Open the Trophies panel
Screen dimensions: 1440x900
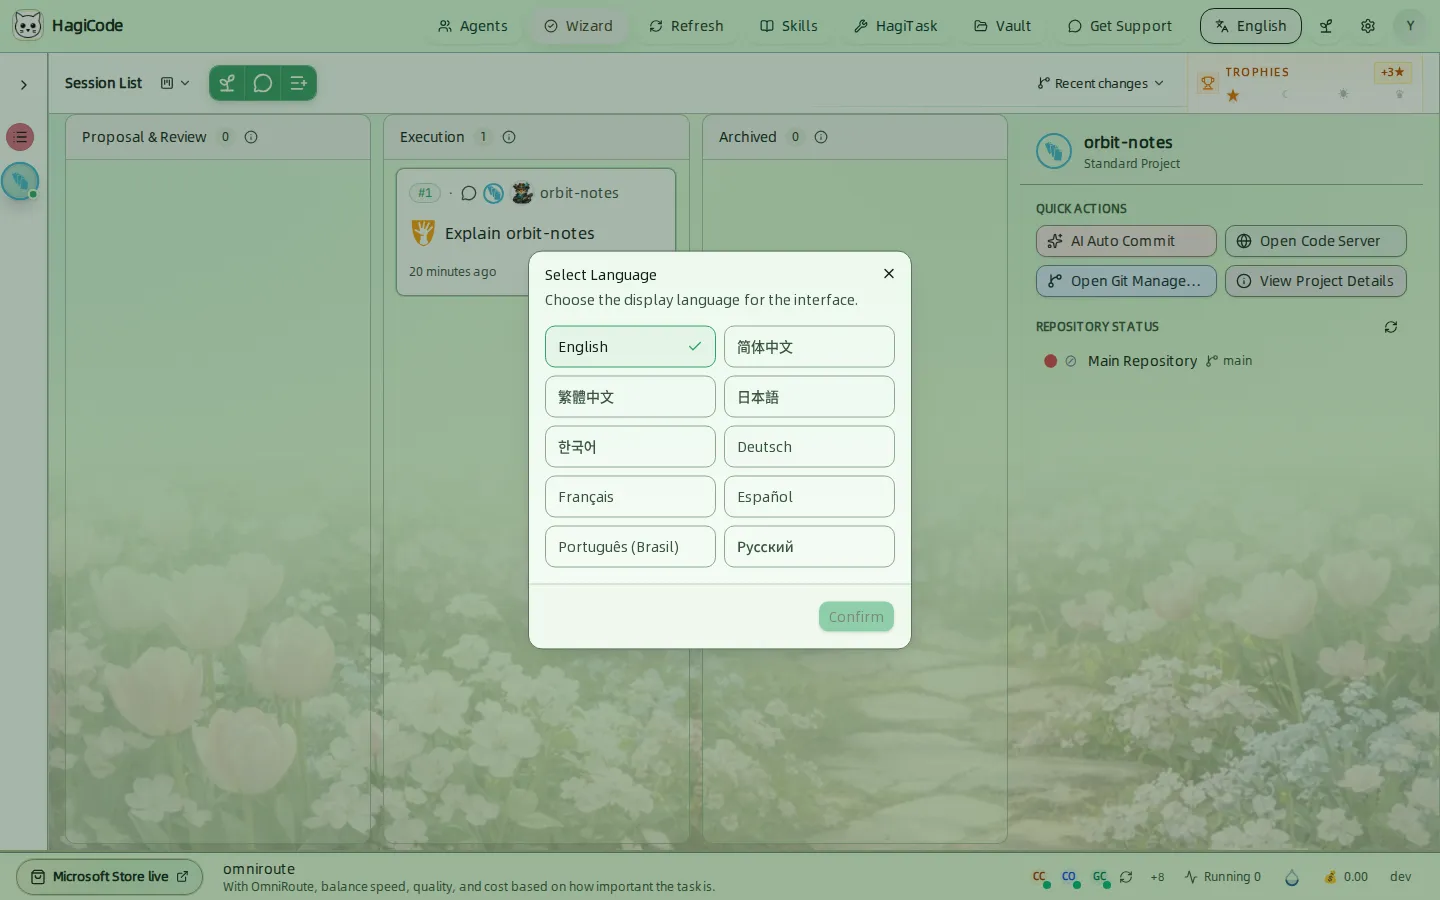[1305, 83]
